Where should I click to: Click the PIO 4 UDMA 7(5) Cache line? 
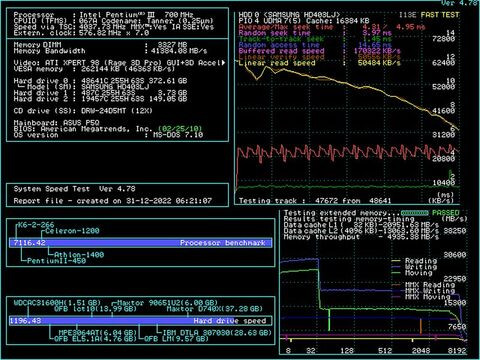pos(304,21)
